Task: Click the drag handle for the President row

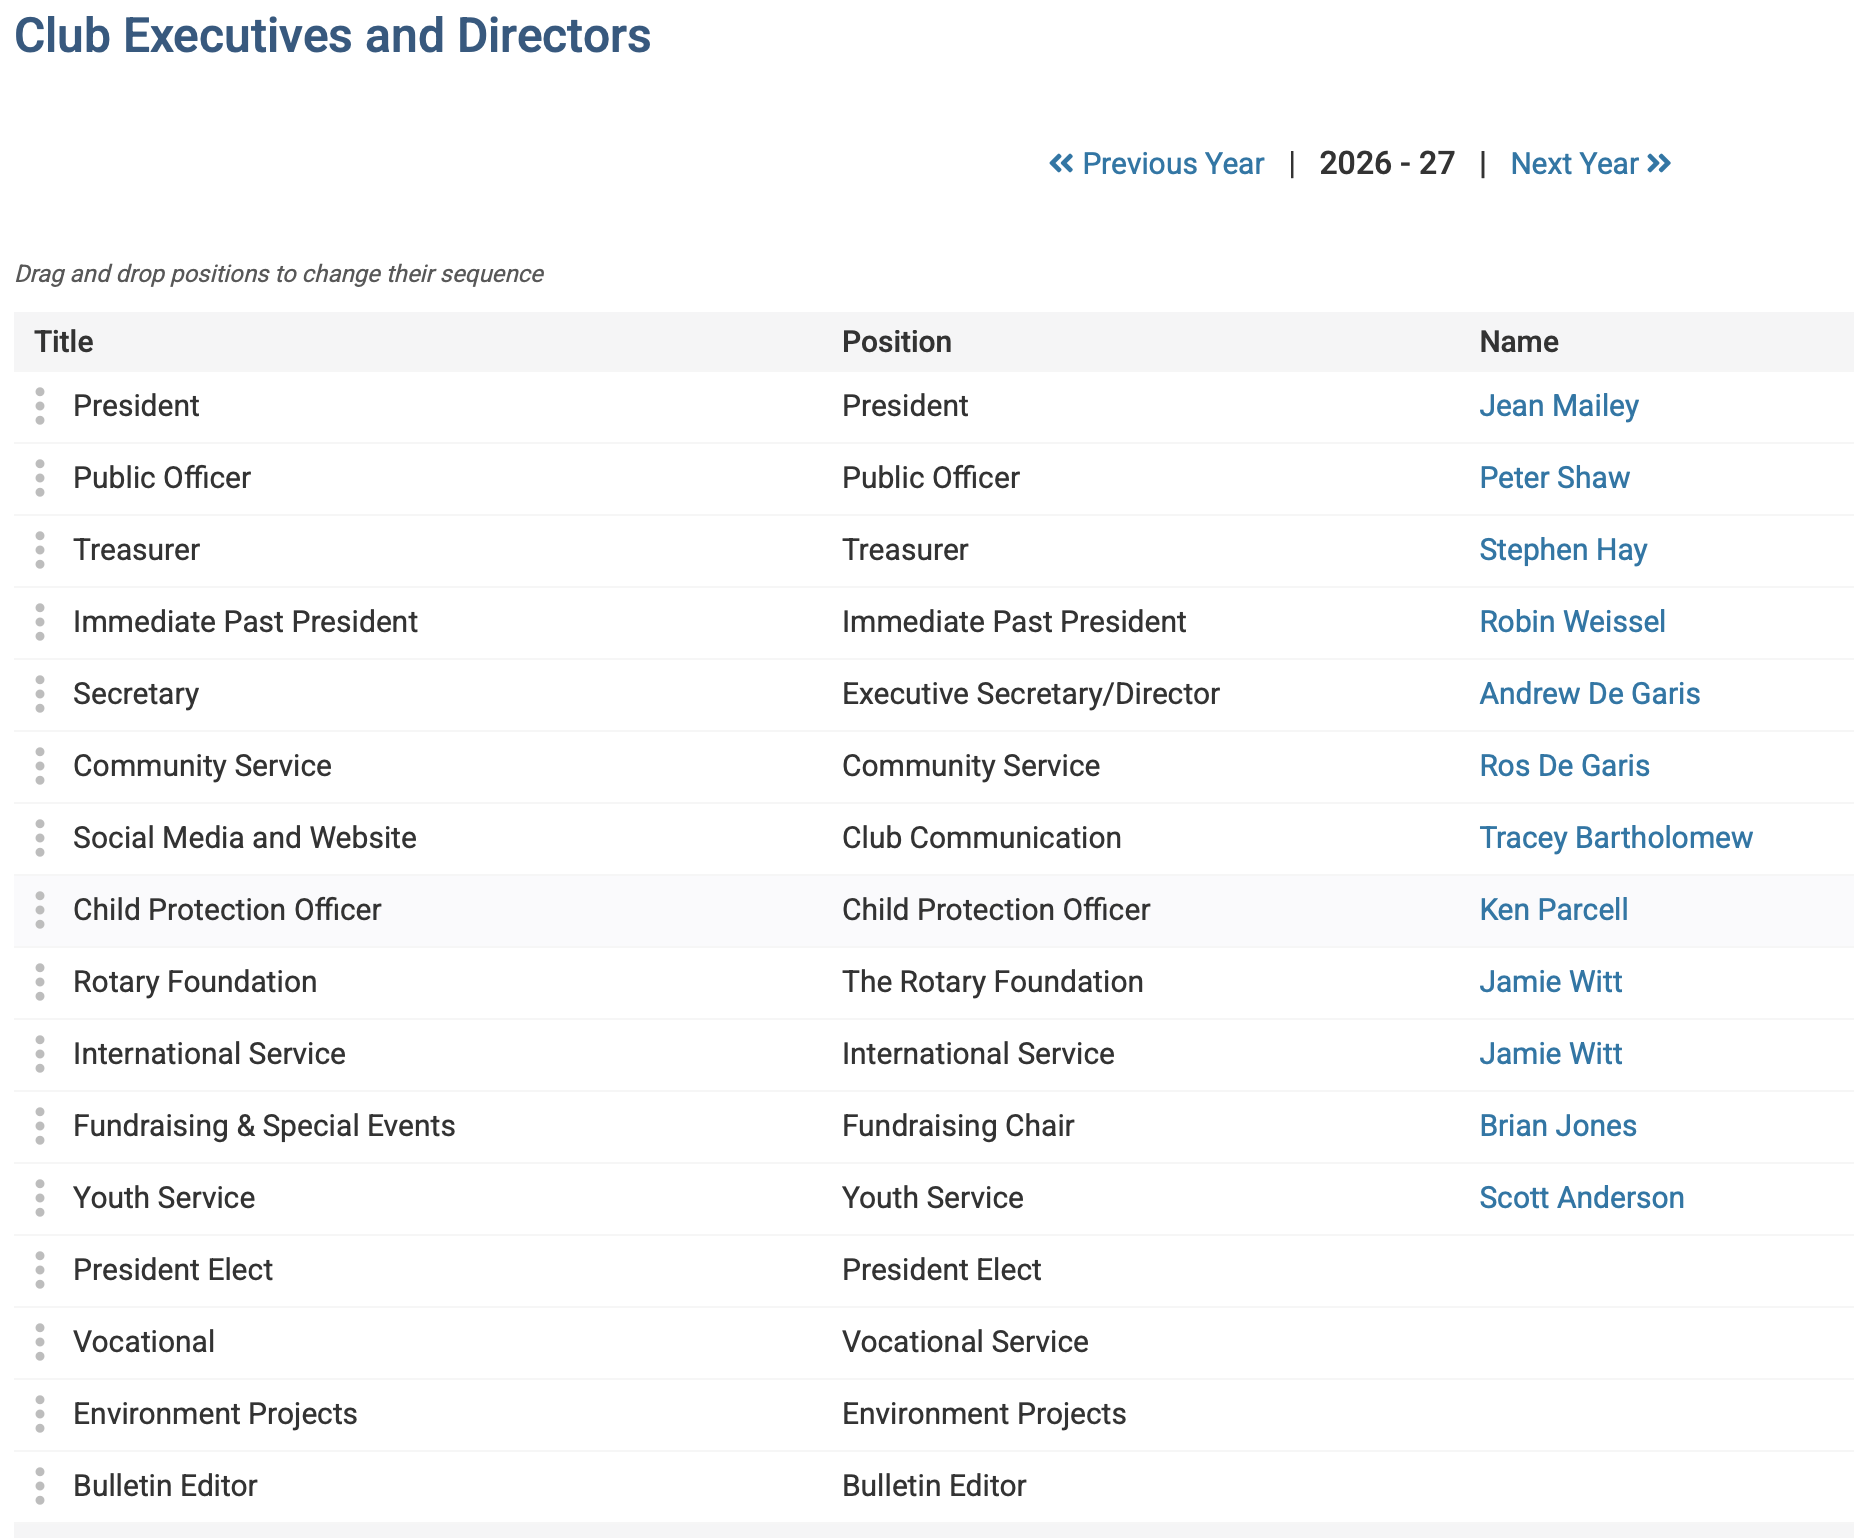Action: coord(40,406)
